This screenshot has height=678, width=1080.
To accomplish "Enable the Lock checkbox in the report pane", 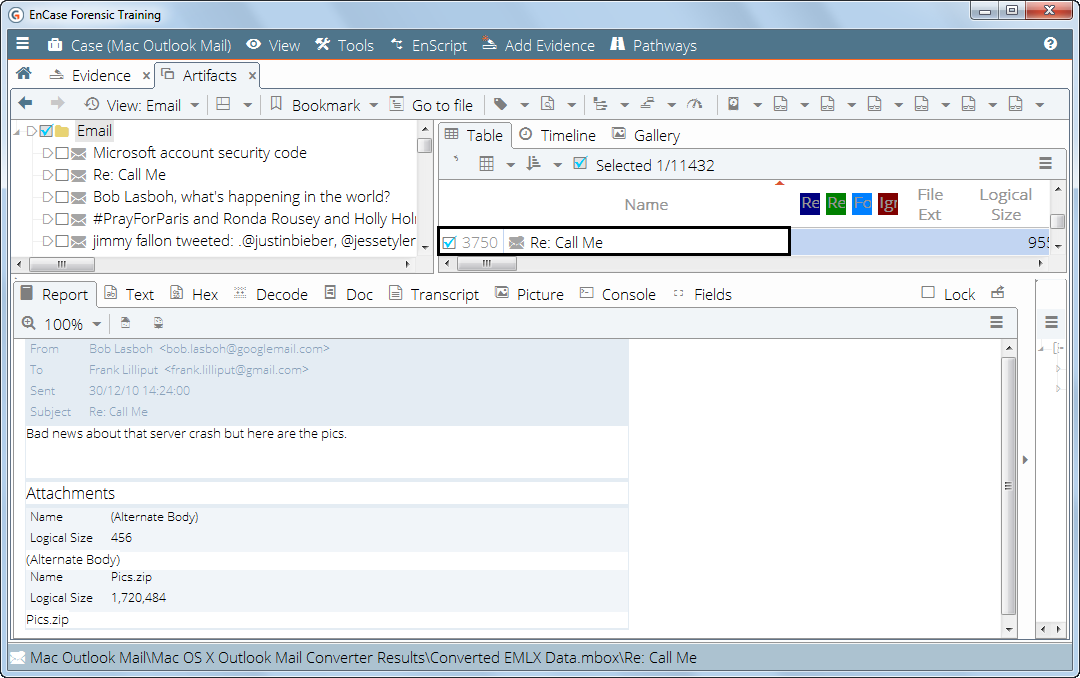I will pos(929,293).
